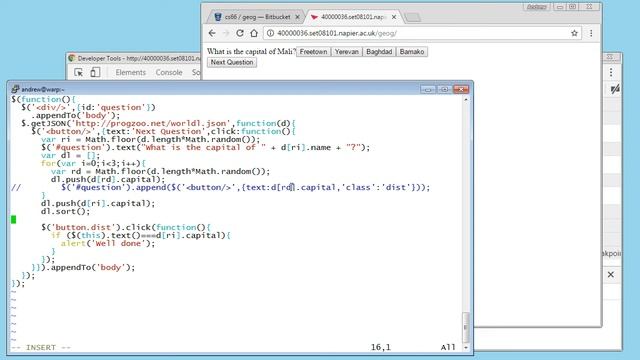Click the 'What is the capital of Mali?' text
This screenshot has width=640, height=360.
[x=251, y=52]
